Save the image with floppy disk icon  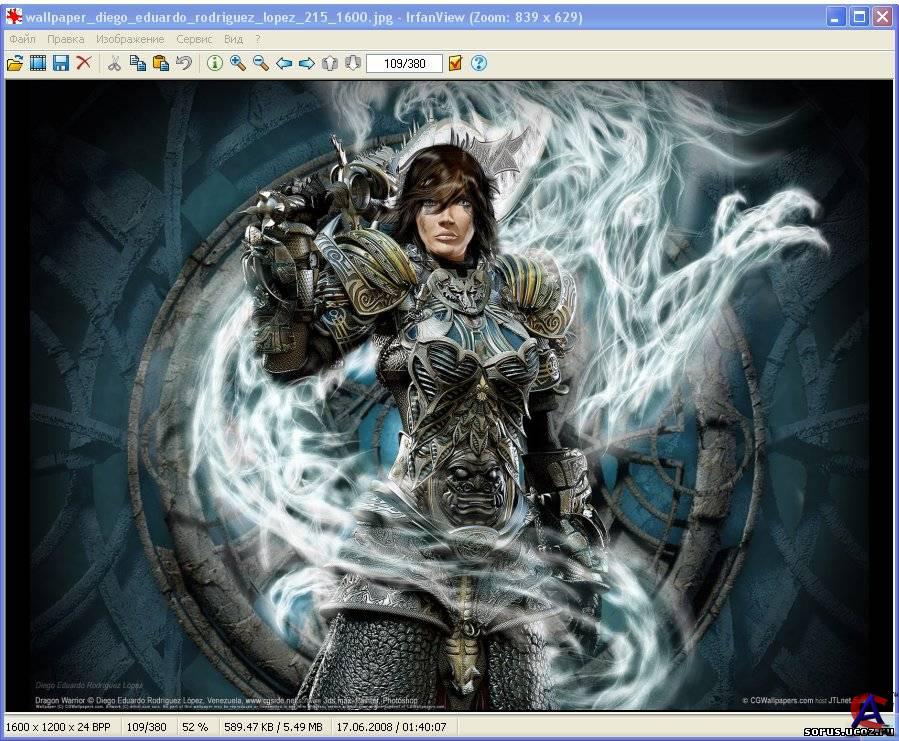pyautogui.click(x=61, y=63)
